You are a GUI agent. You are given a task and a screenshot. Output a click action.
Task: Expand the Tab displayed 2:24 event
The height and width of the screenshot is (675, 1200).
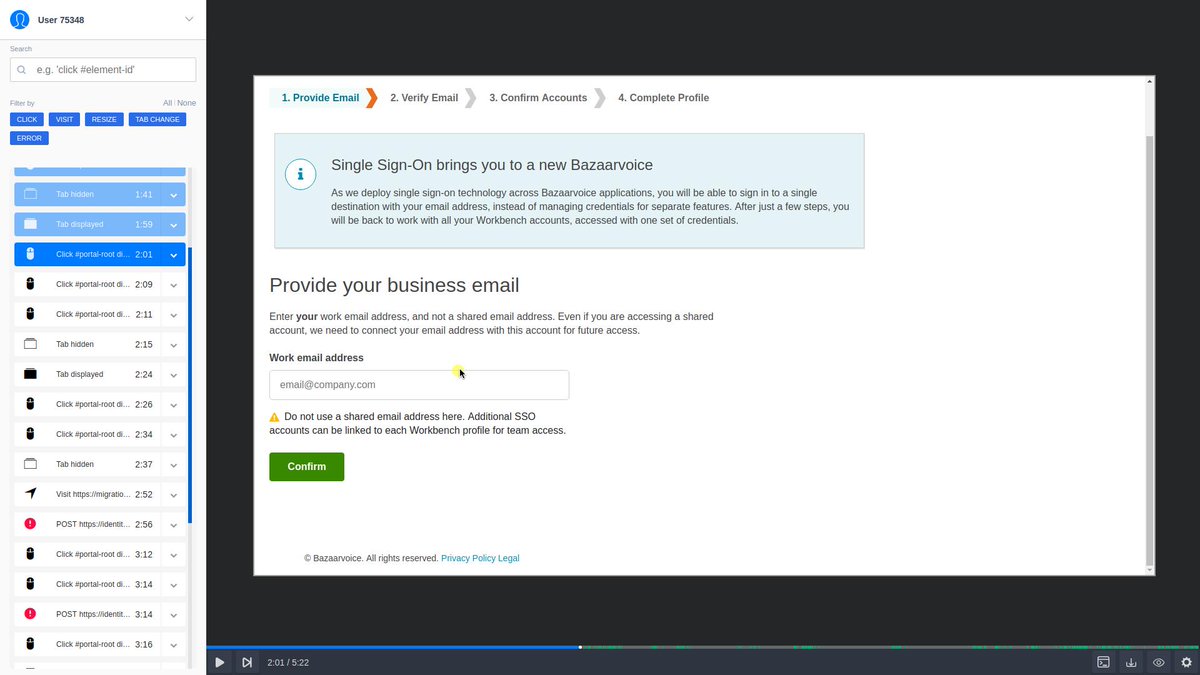[x=174, y=375]
